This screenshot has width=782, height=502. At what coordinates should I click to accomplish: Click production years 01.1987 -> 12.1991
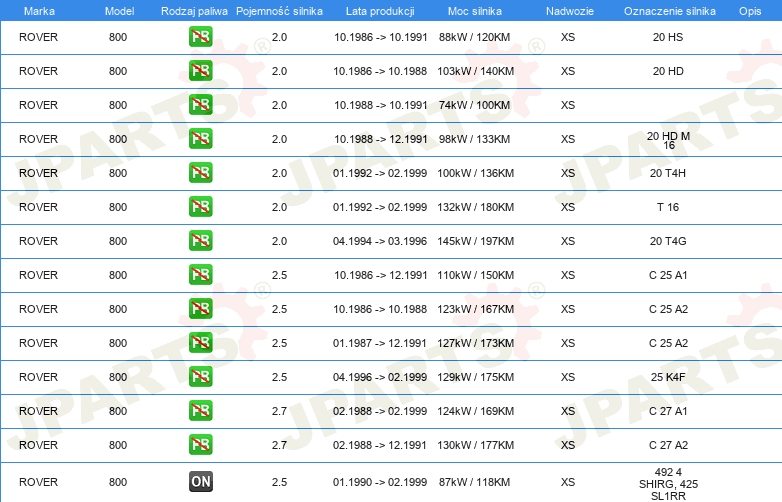380,343
